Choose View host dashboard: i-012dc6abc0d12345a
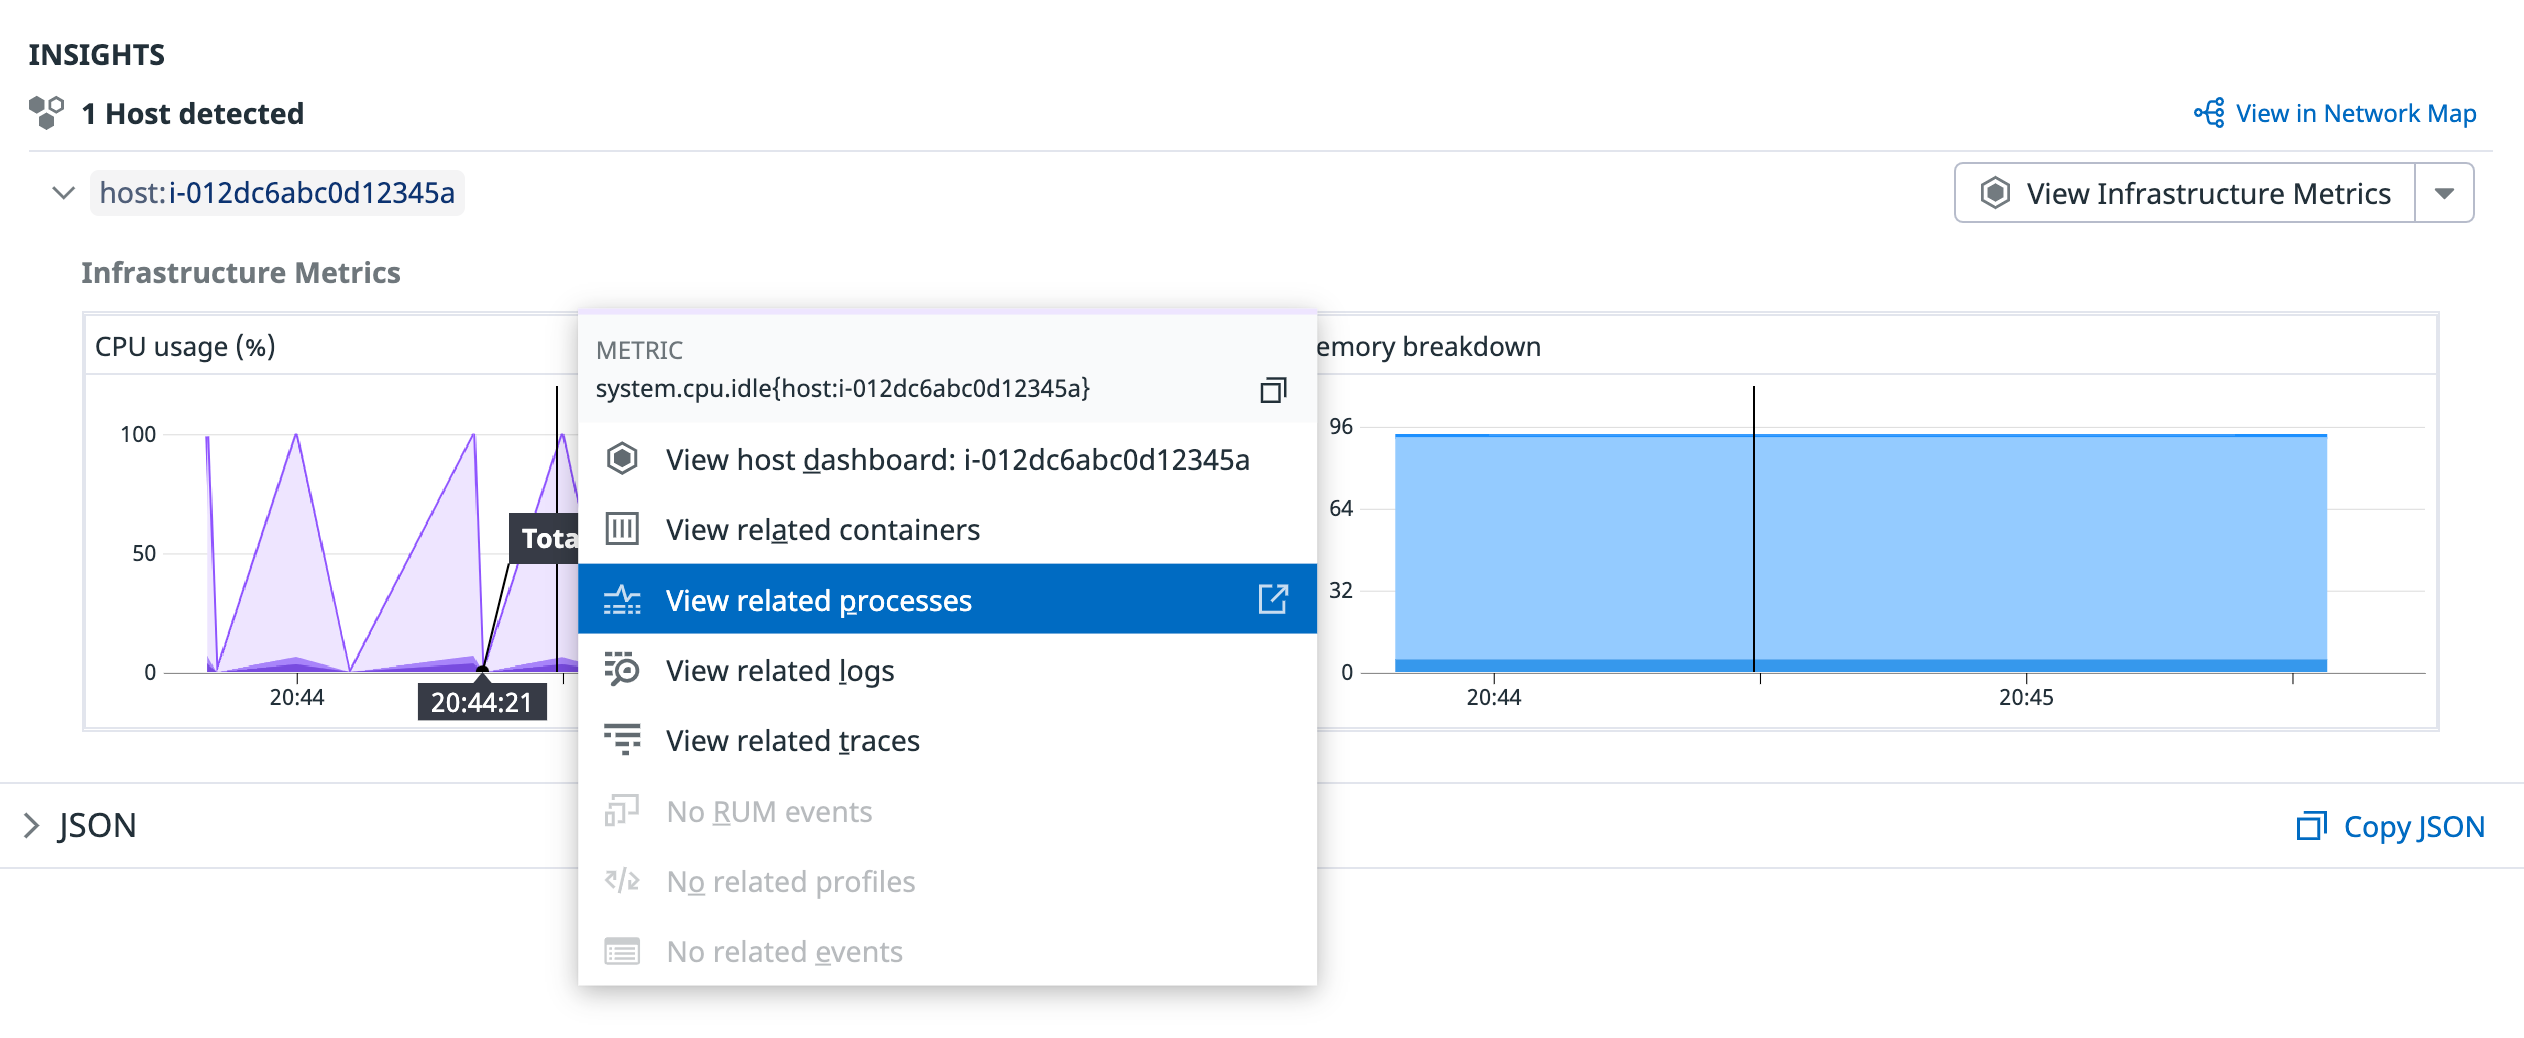Viewport: 2524px width, 1038px height. [957, 459]
